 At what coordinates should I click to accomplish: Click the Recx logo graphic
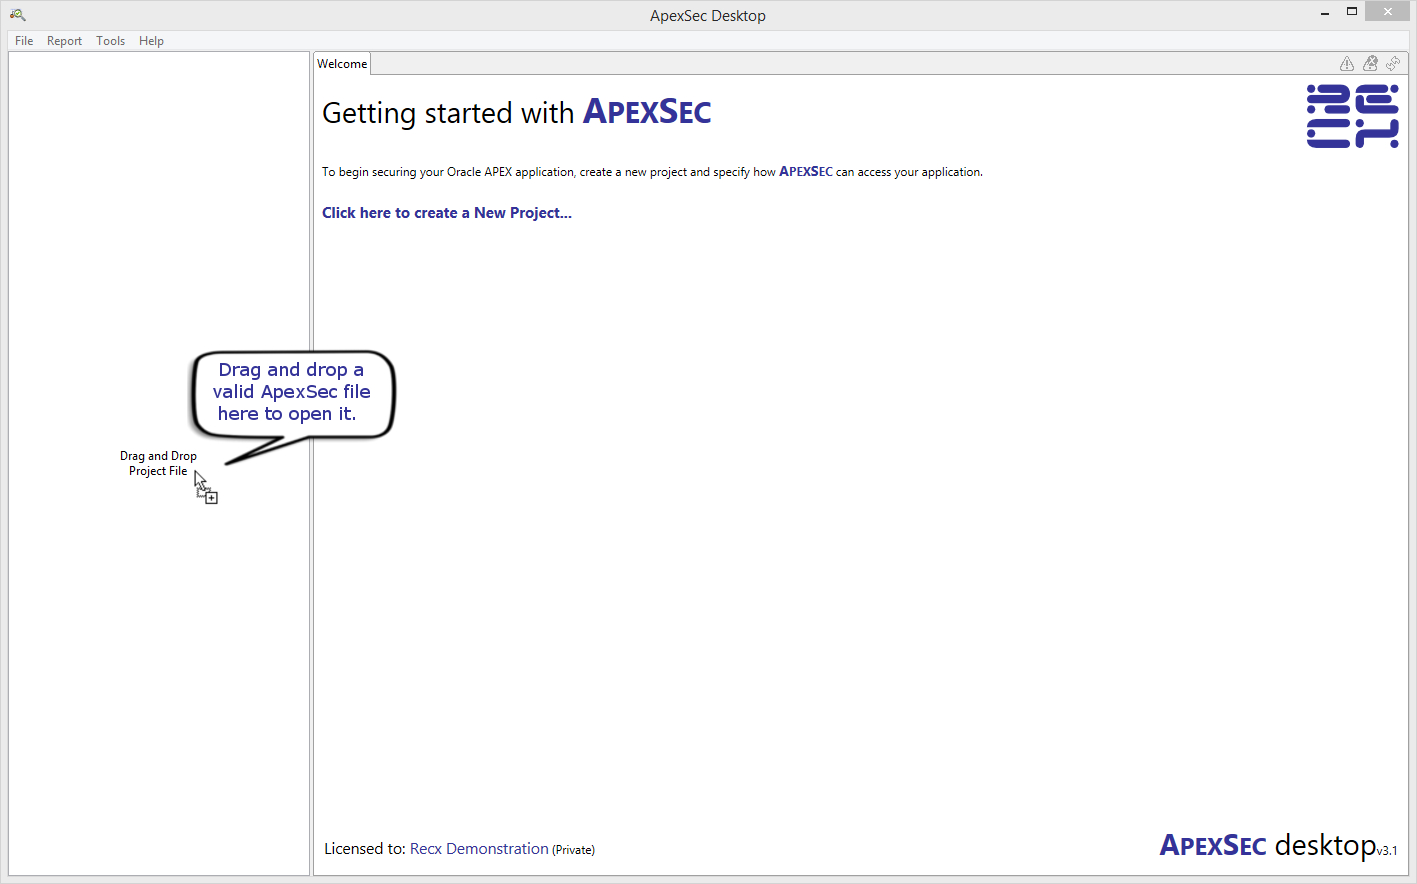(1352, 116)
